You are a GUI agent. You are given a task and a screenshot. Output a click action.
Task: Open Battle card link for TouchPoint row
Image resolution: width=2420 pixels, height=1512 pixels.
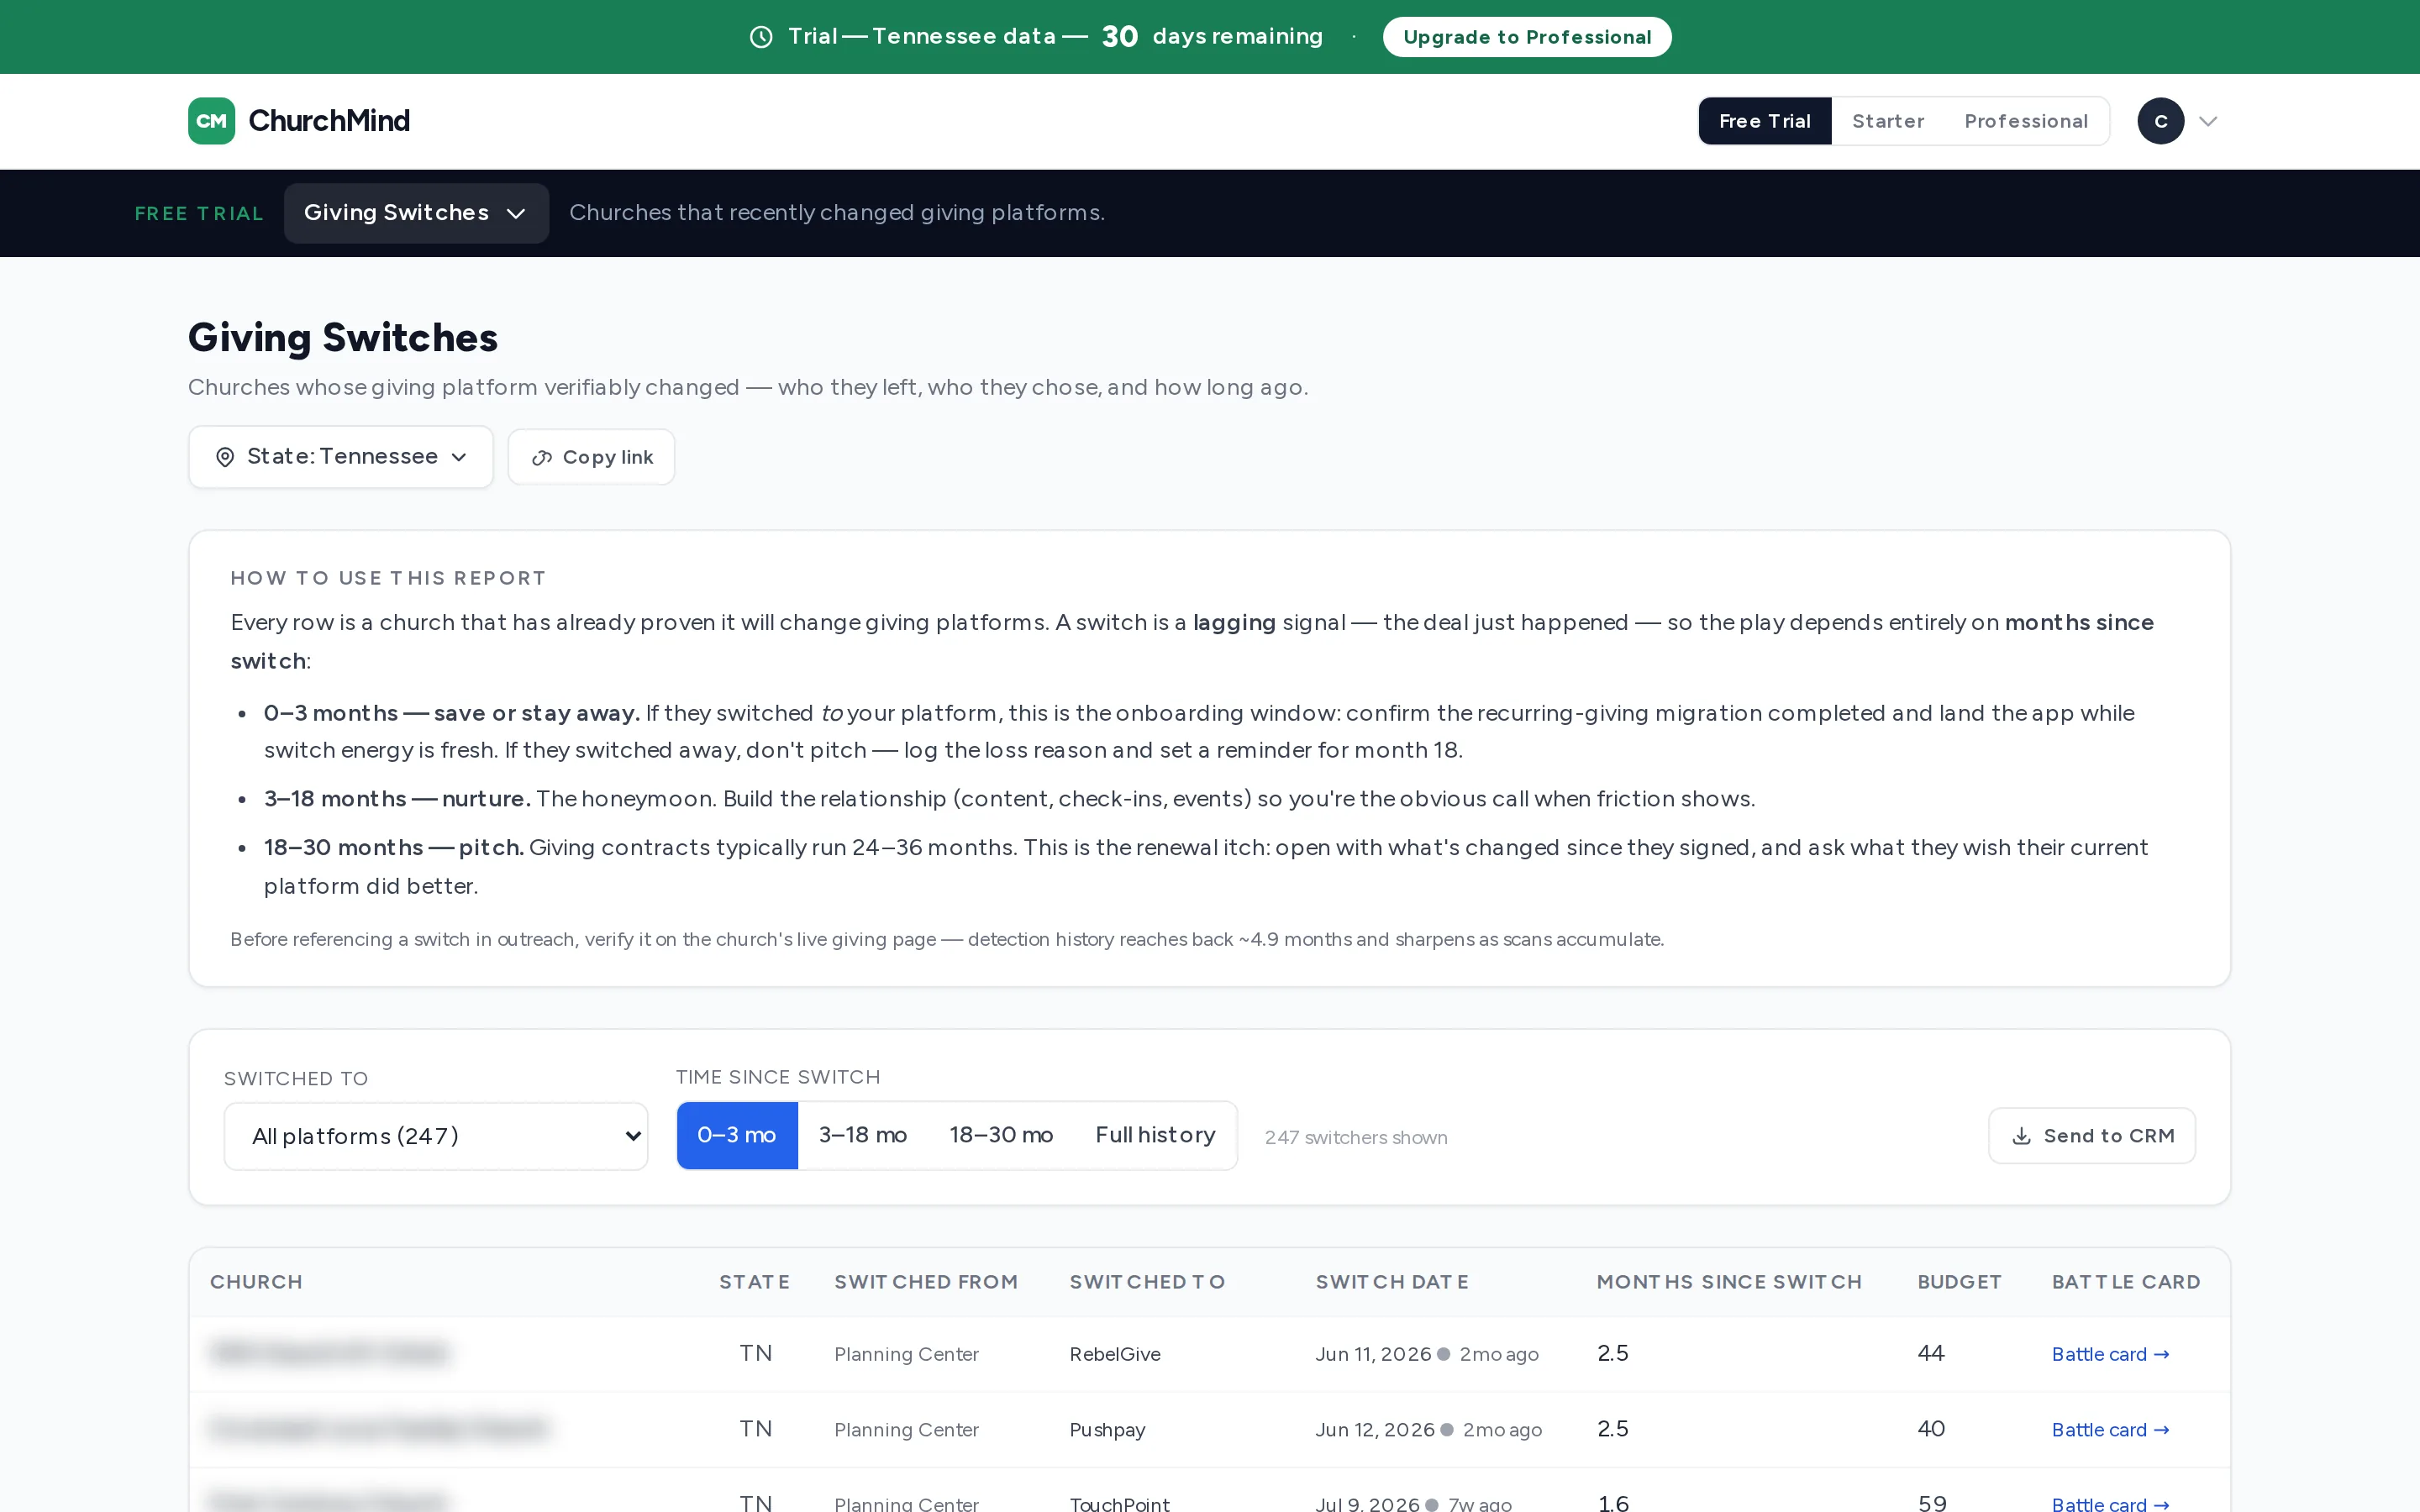(2110, 1503)
